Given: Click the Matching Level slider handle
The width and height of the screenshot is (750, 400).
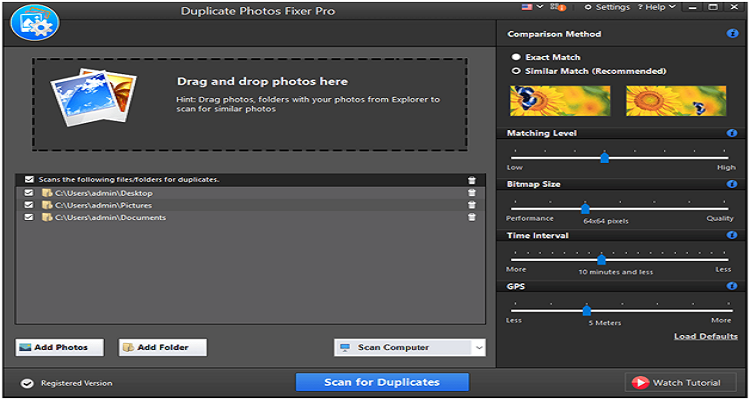Looking at the screenshot, I should tap(605, 158).
